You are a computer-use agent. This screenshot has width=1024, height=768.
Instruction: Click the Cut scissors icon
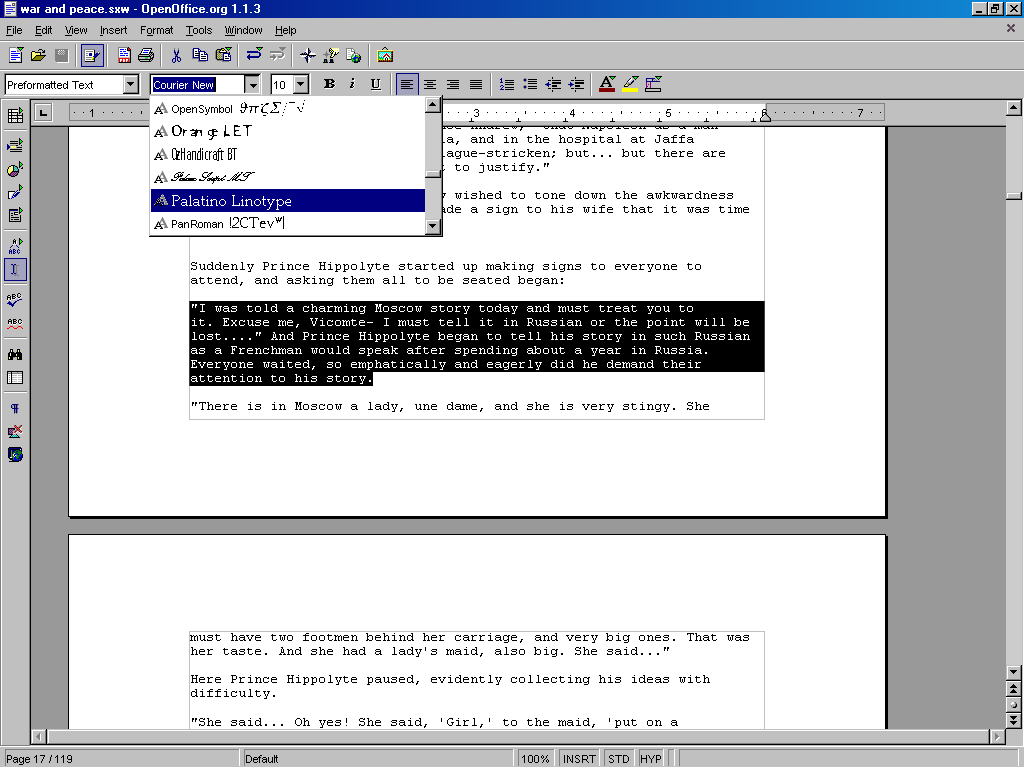[x=176, y=55]
